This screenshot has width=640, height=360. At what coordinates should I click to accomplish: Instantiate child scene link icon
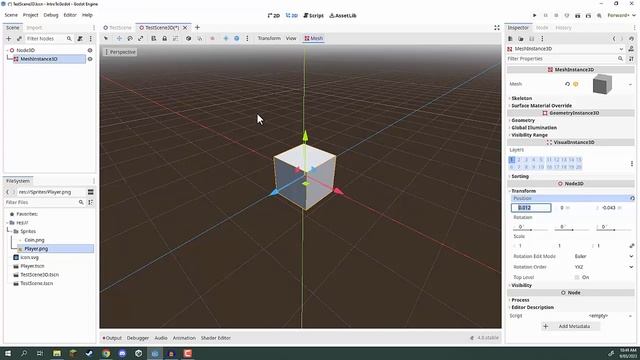tap(19, 38)
